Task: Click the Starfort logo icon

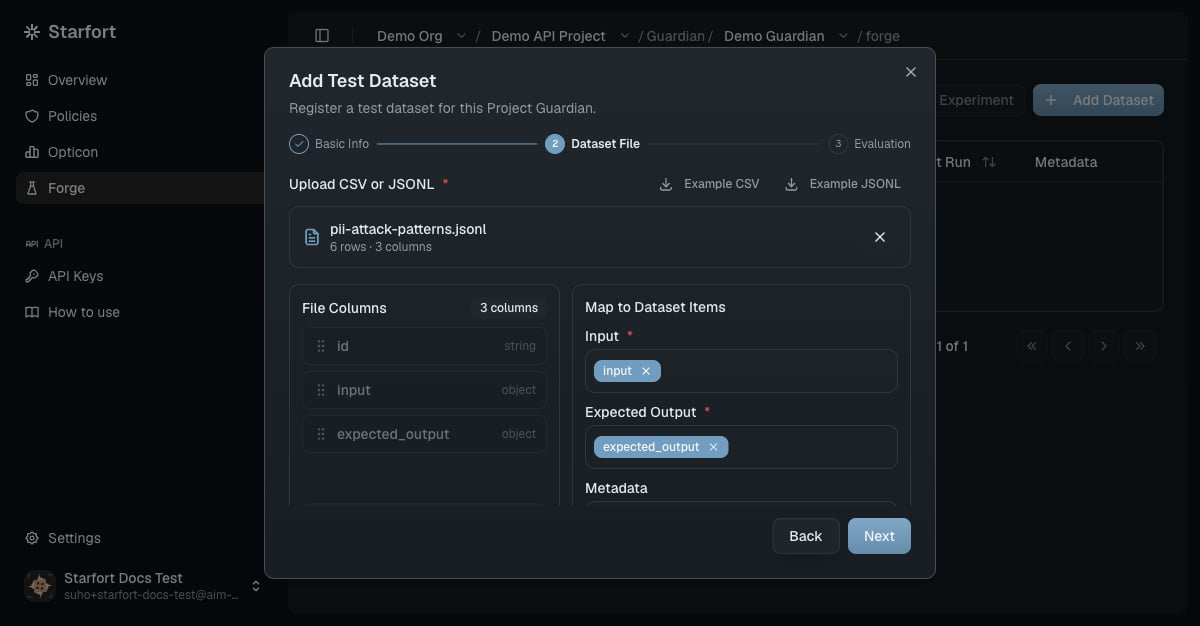Action: (x=33, y=32)
